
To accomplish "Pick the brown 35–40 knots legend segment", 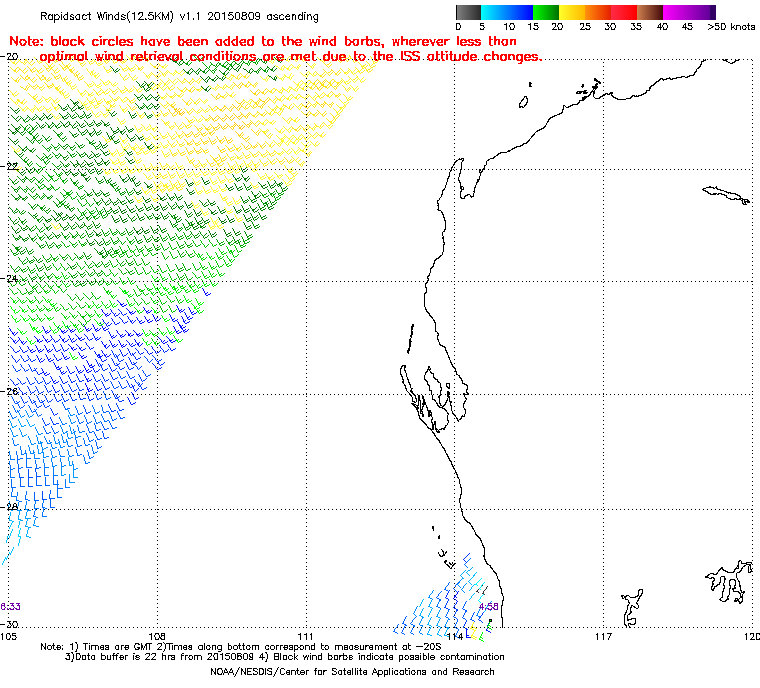I will coord(650,12).
